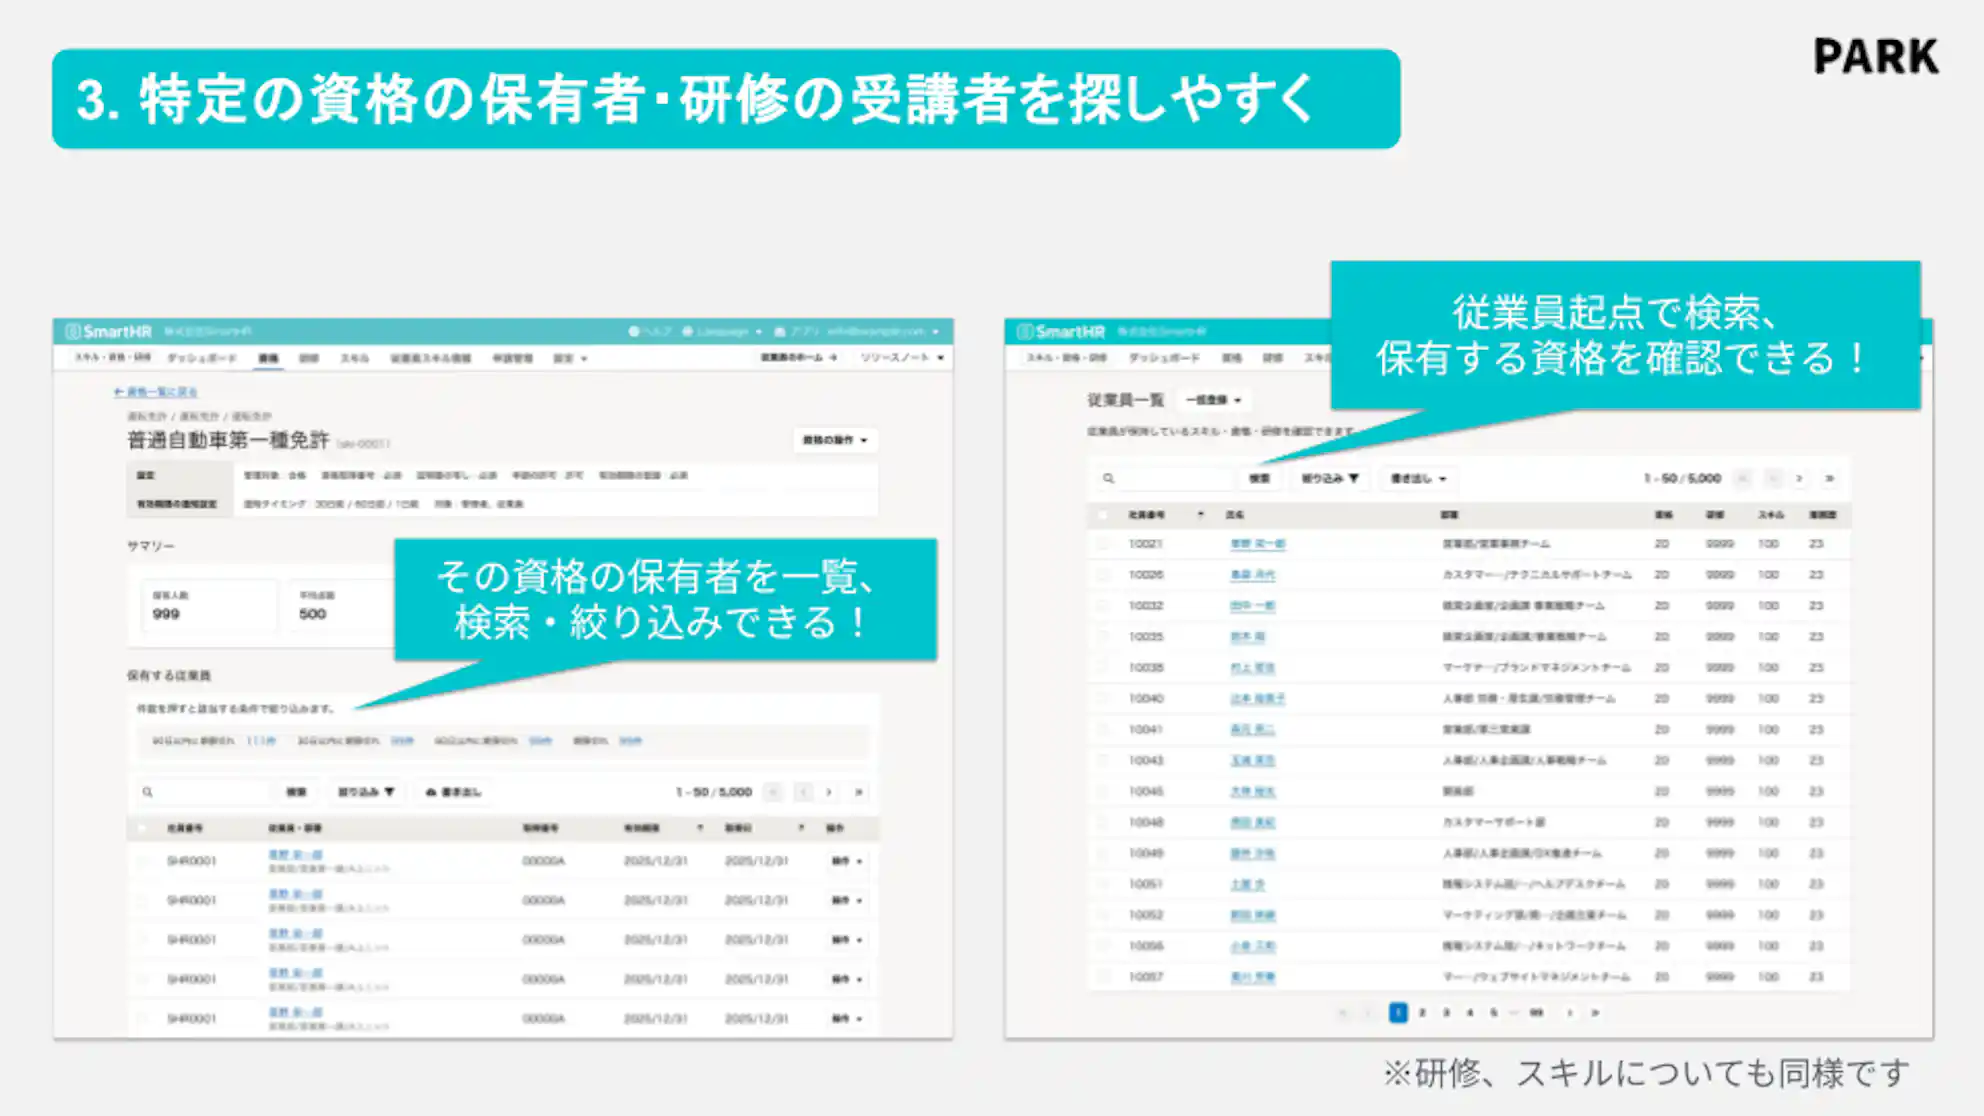Viewport: 1984px width, 1116px height.
Task: Go to page 99 in bottom pagination
Action: 1536,1013
